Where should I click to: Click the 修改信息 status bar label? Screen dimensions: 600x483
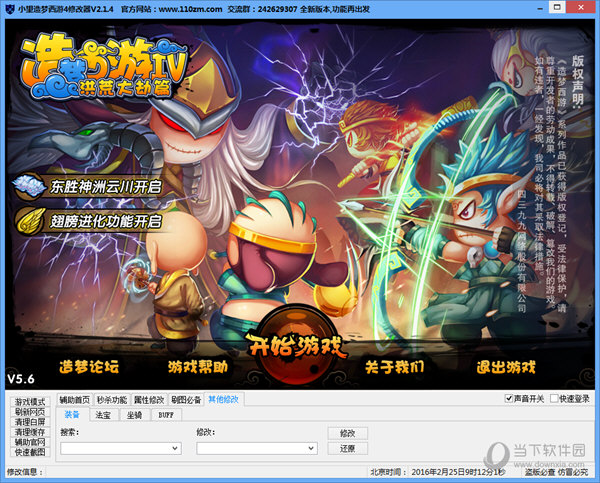pos(25,472)
